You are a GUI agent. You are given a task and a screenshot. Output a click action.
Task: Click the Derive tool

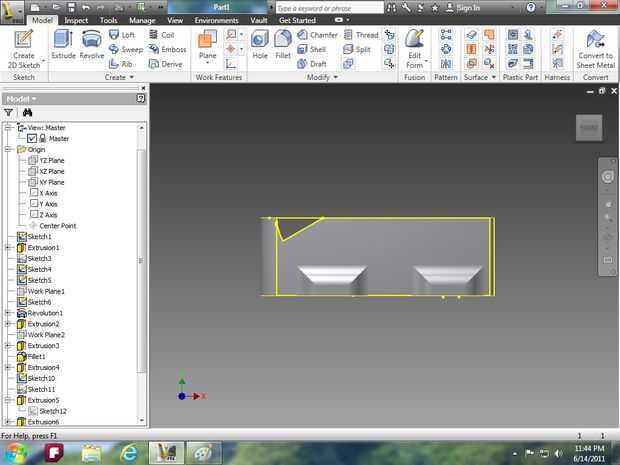(x=165, y=64)
